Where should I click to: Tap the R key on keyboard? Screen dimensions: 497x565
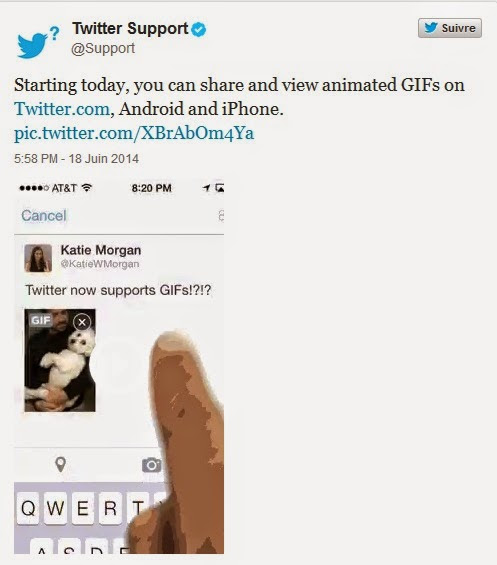pos(110,508)
